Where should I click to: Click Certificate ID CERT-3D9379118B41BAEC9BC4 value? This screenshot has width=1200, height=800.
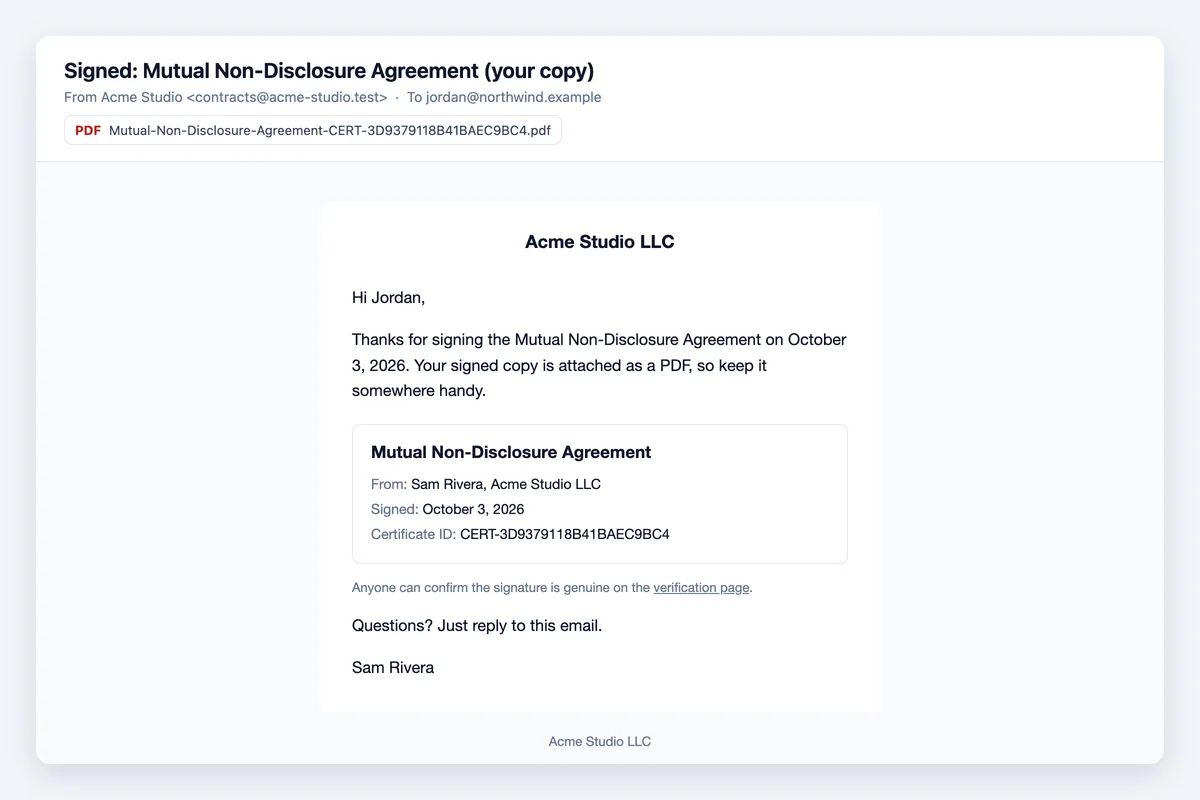click(565, 534)
